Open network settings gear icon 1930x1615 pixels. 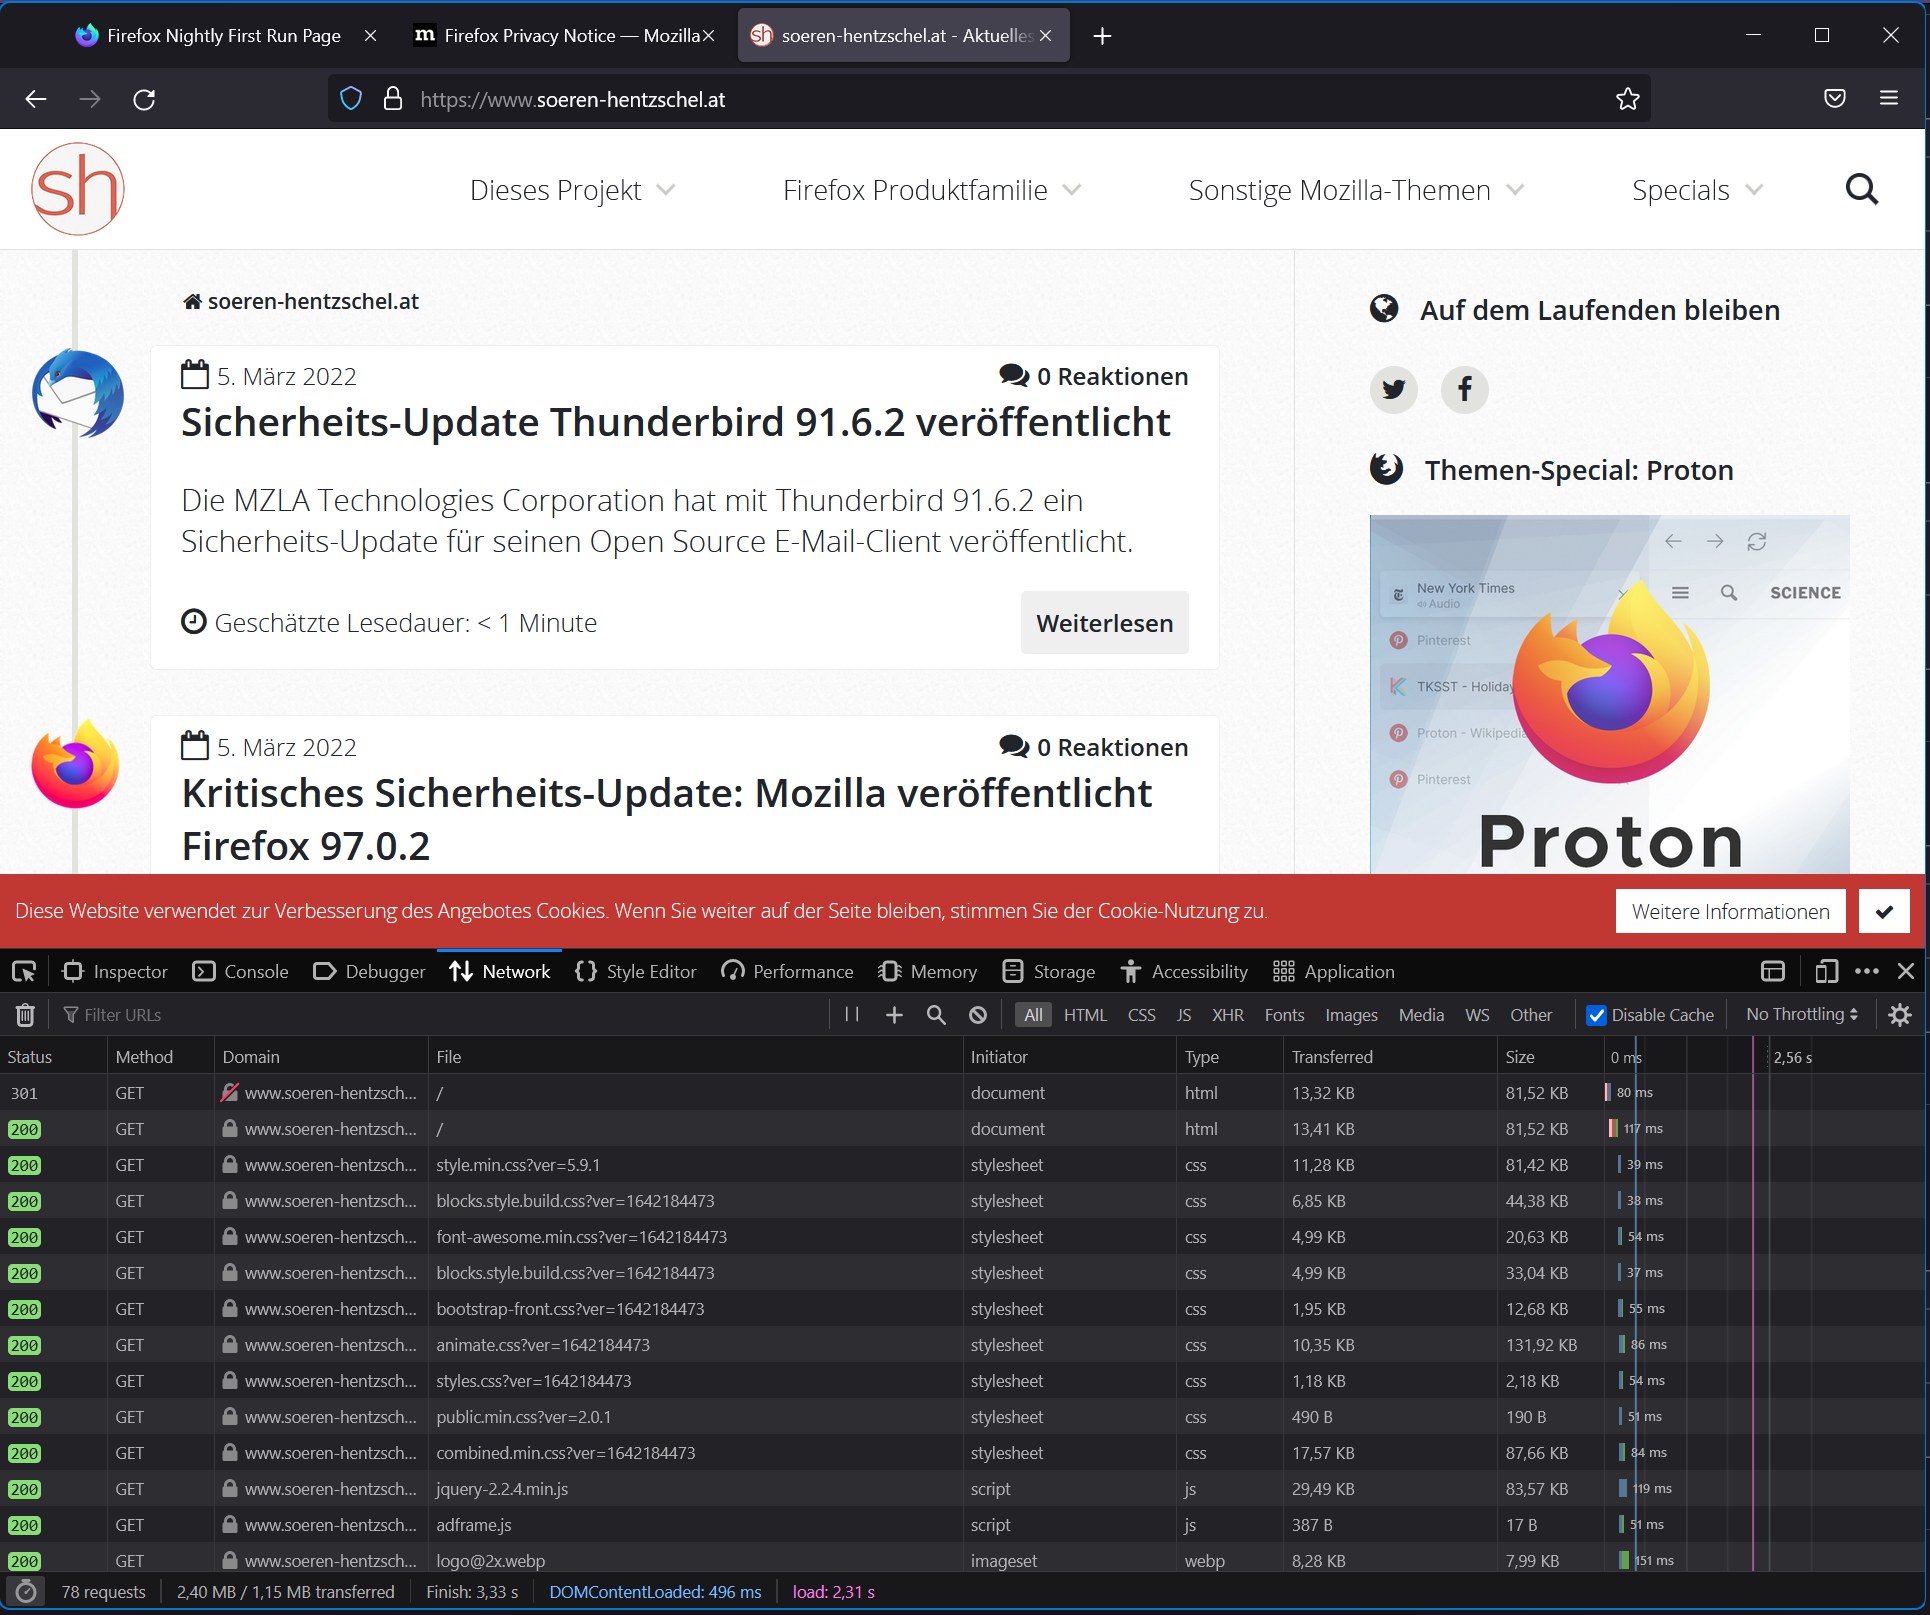click(x=1900, y=1015)
